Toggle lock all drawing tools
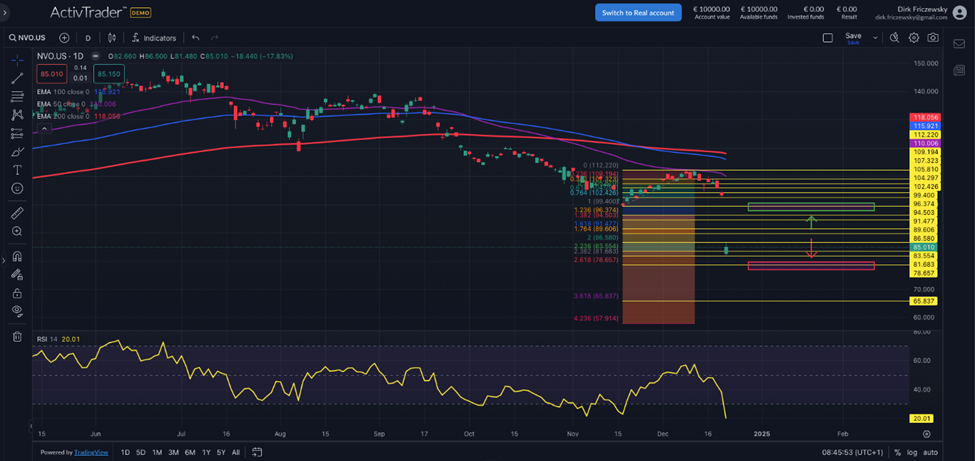 tap(17, 293)
